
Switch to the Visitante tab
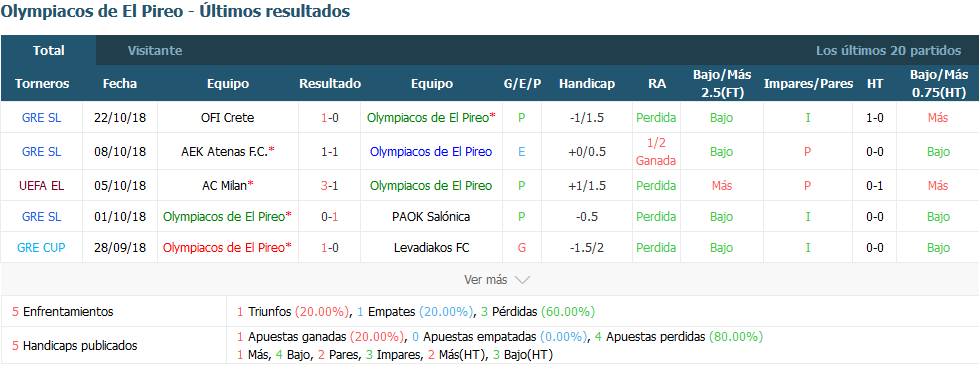[155, 51]
